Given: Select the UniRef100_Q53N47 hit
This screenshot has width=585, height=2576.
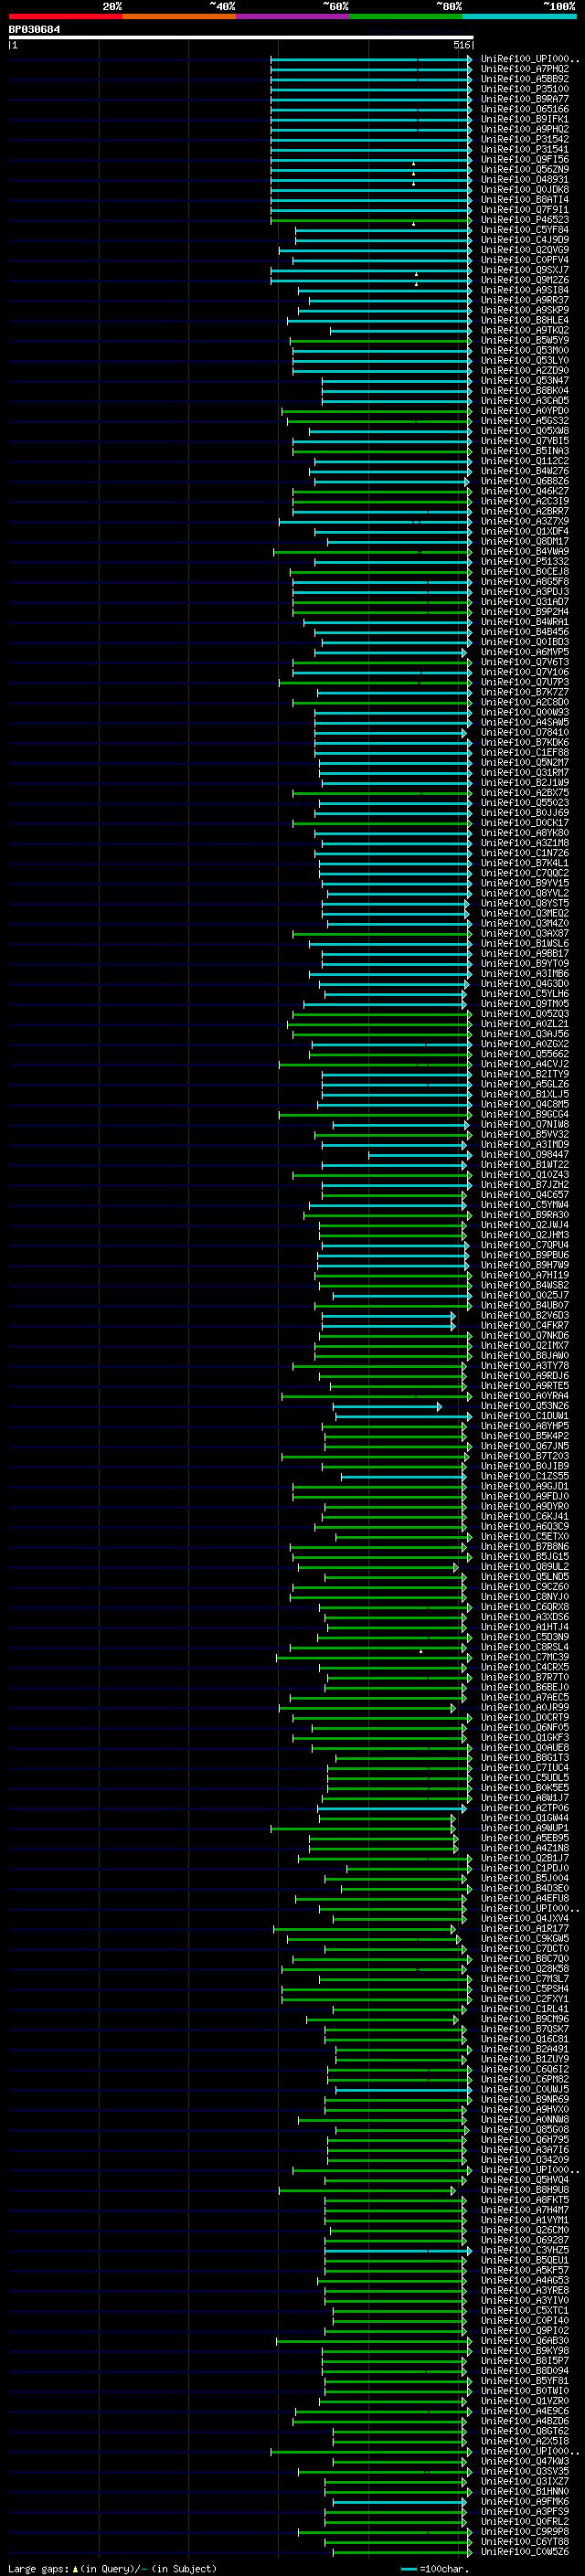Looking at the screenshot, I should click(525, 381).
